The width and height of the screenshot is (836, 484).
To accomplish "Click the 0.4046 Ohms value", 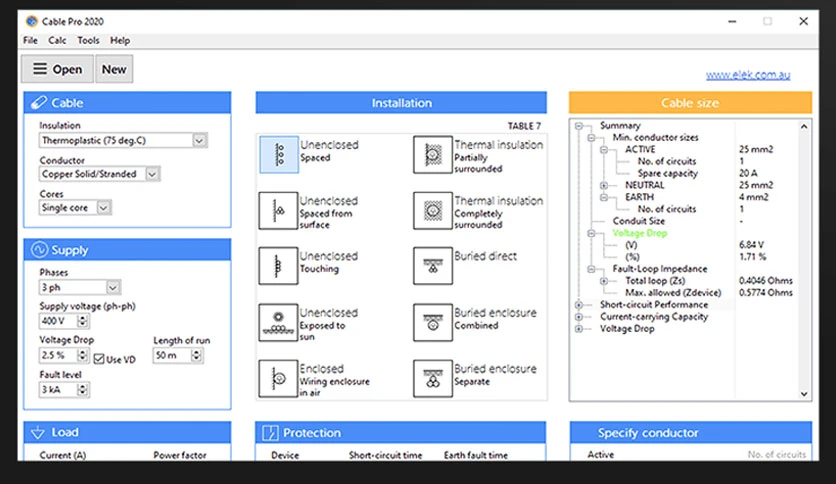I will 766,280.
